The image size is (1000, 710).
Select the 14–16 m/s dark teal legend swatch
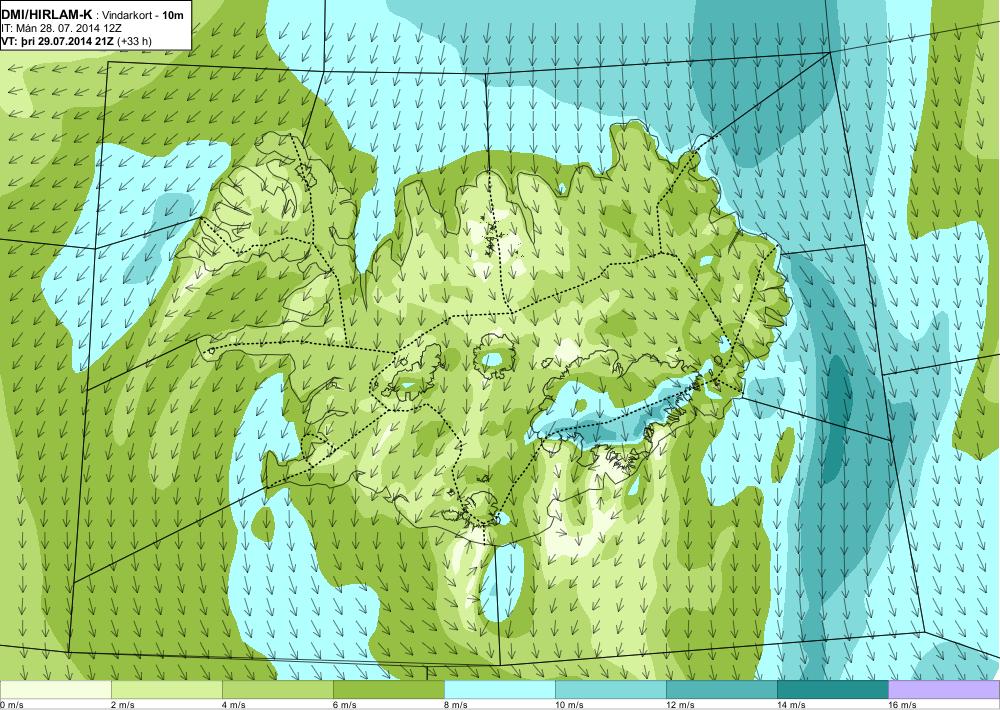click(832, 689)
